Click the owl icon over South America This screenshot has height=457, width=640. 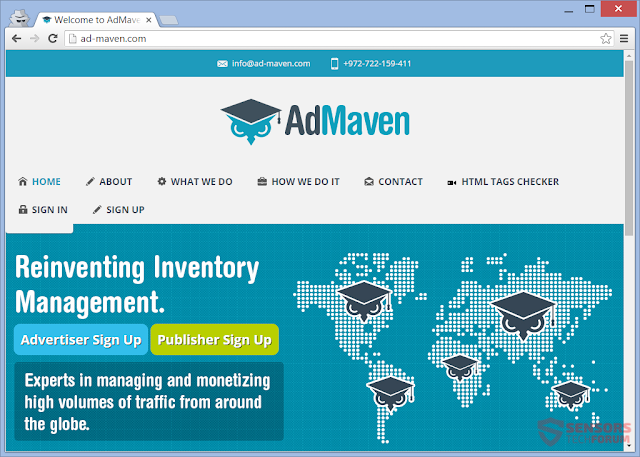point(391,394)
